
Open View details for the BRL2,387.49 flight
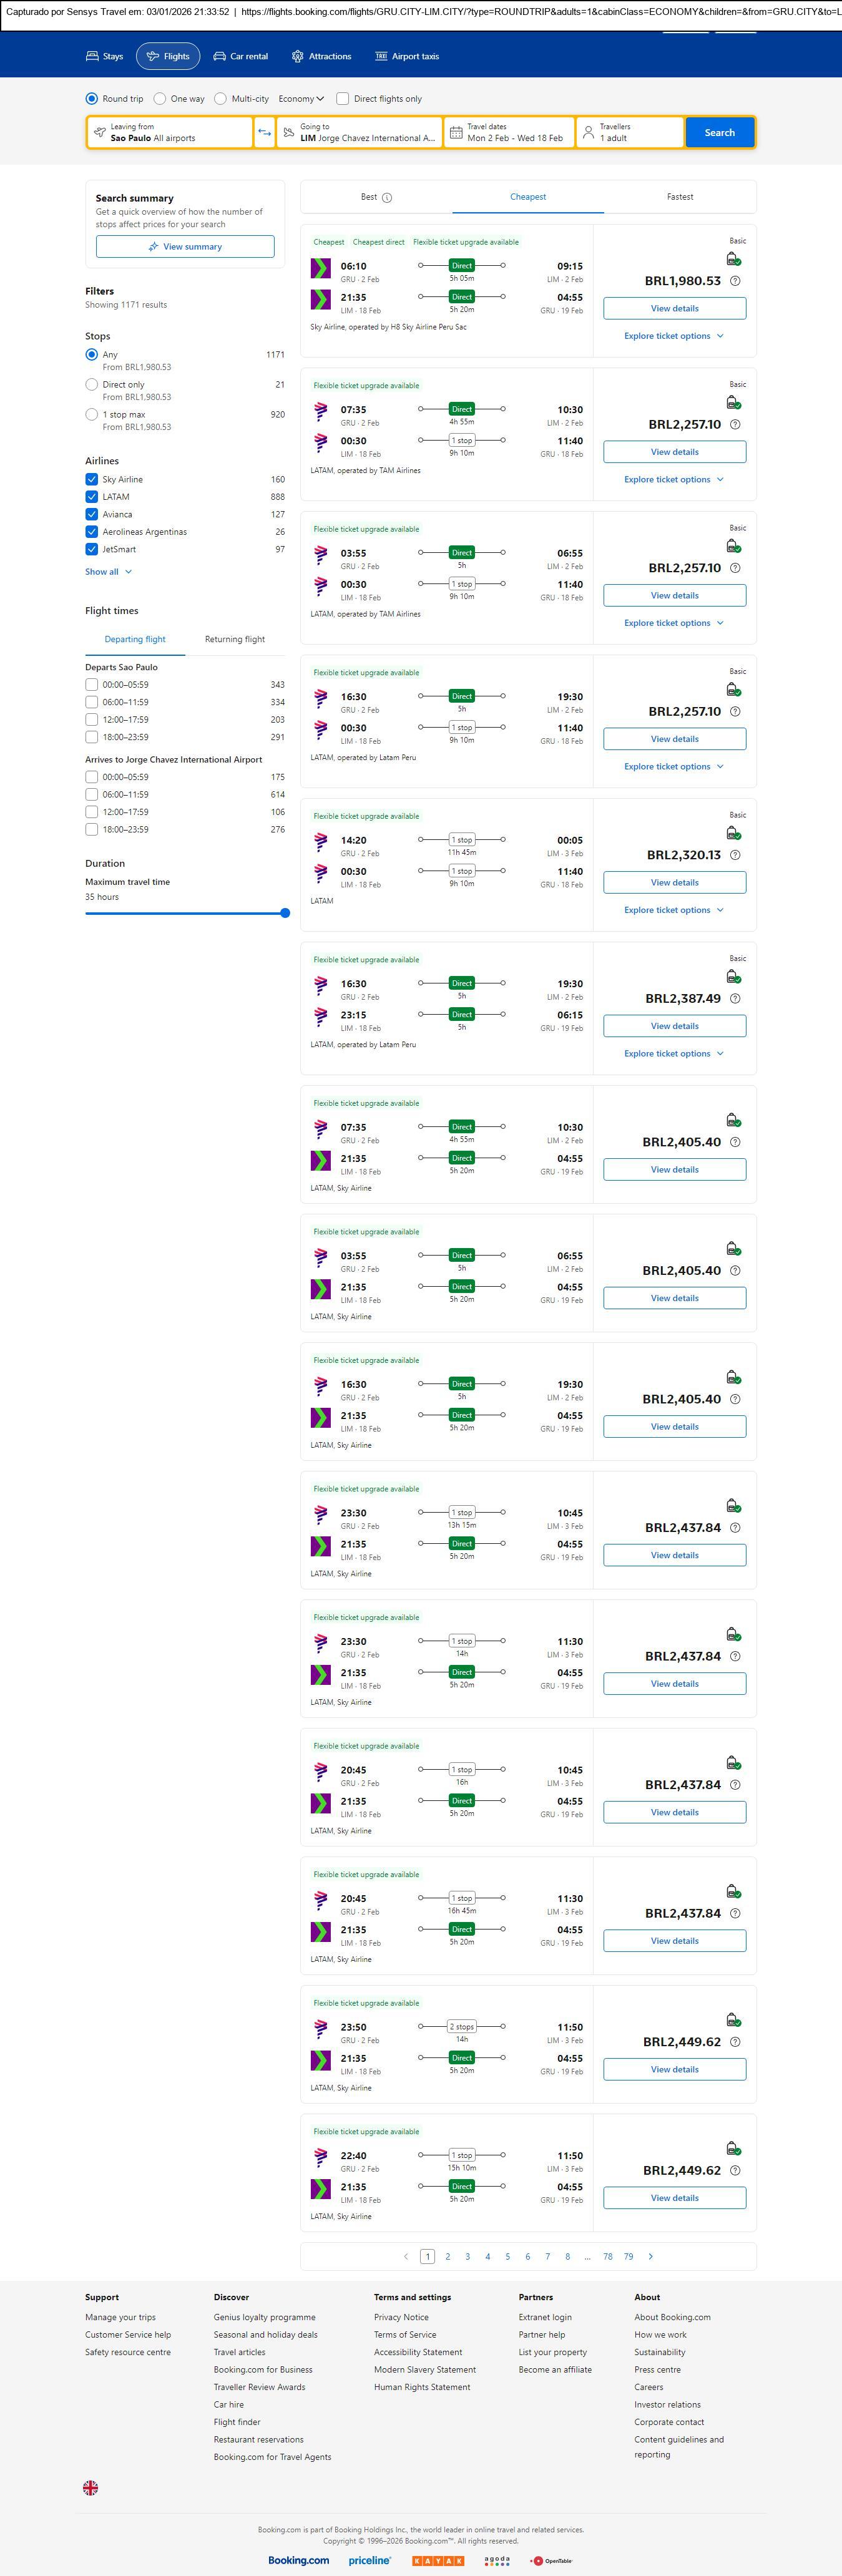click(674, 1026)
